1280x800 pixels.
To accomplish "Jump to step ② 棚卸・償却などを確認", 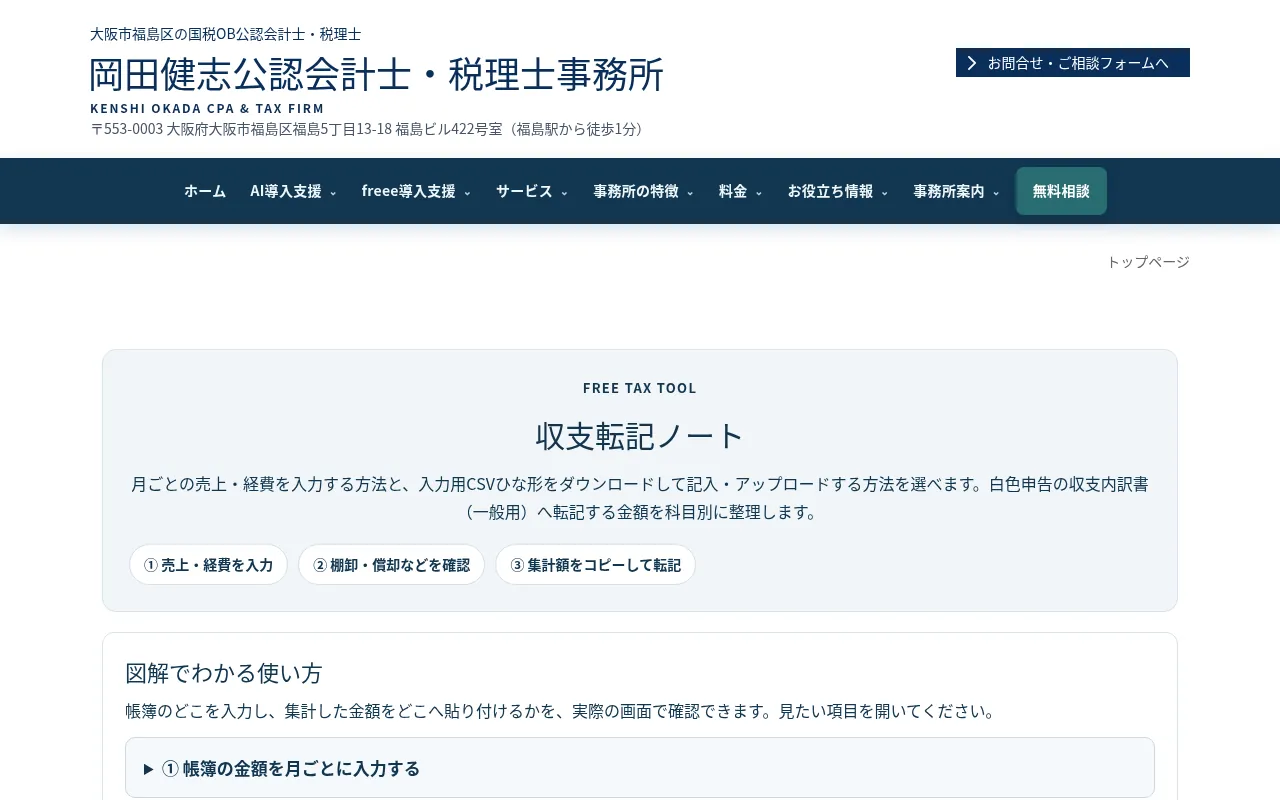I will pos(391,565).
